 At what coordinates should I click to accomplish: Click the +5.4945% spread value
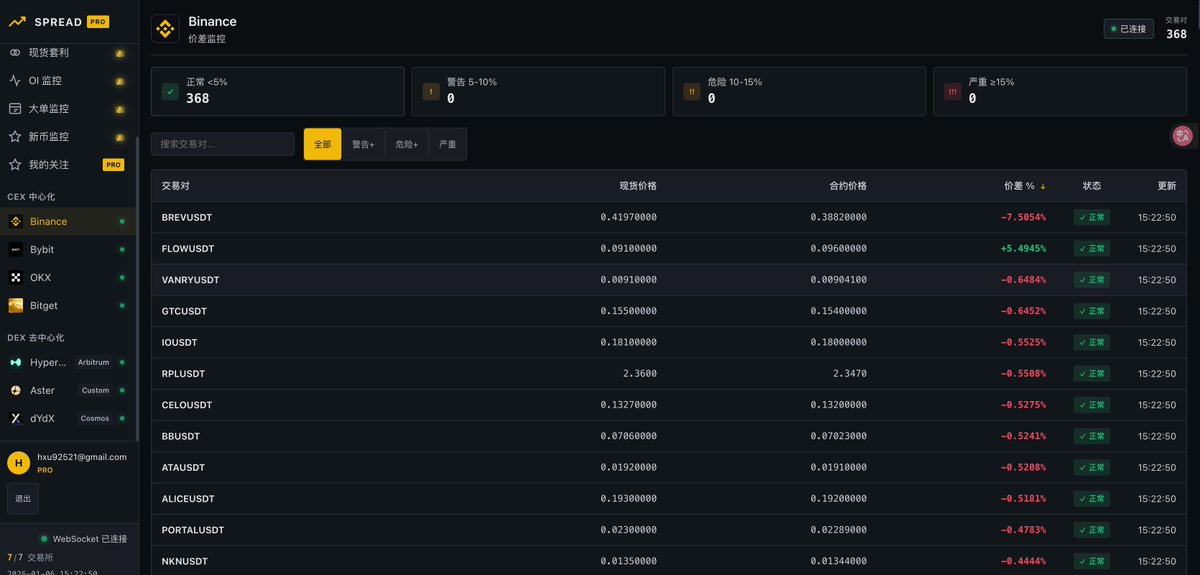pos(1023,248)
